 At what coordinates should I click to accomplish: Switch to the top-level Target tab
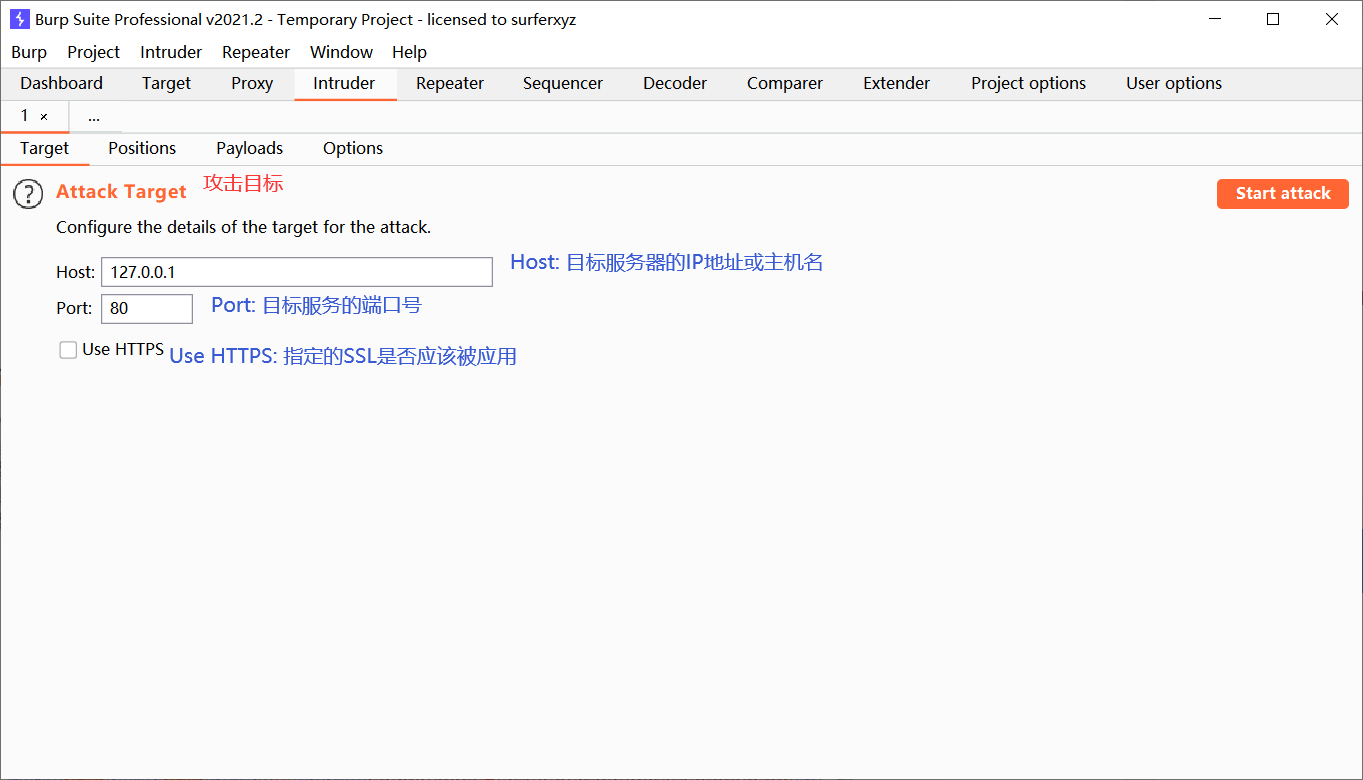point(166,84)
